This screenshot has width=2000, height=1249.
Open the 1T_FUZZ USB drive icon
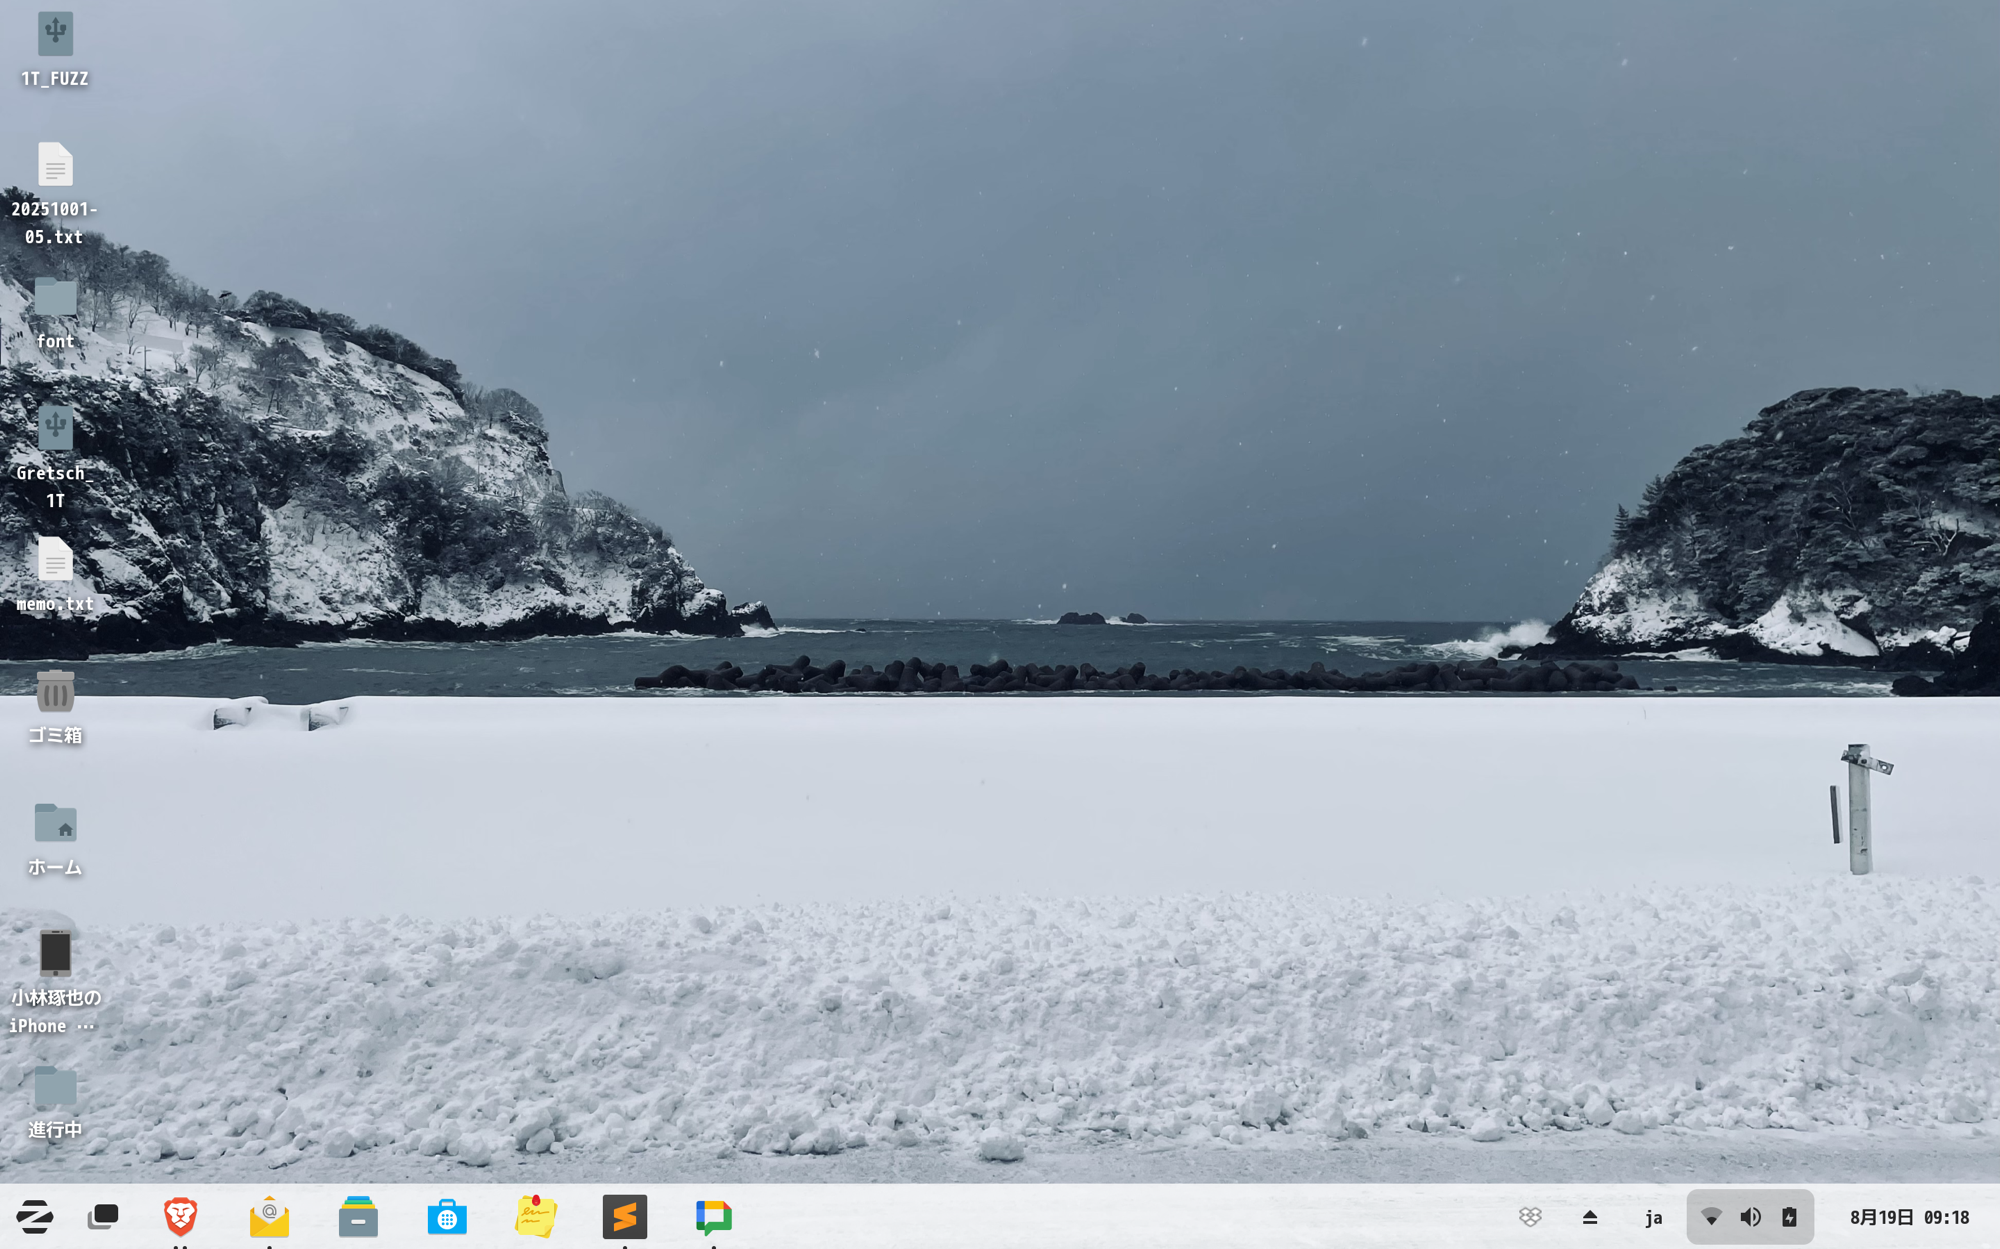pyautogui.click(x=55, y=34)
